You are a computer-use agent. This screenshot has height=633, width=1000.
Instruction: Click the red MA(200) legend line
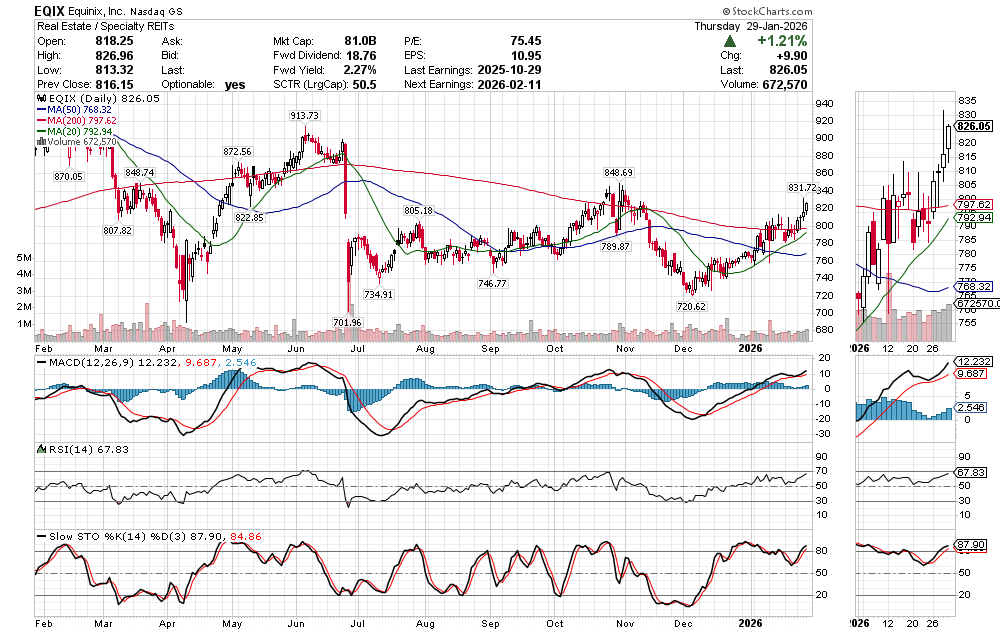[x=39, y=120]
